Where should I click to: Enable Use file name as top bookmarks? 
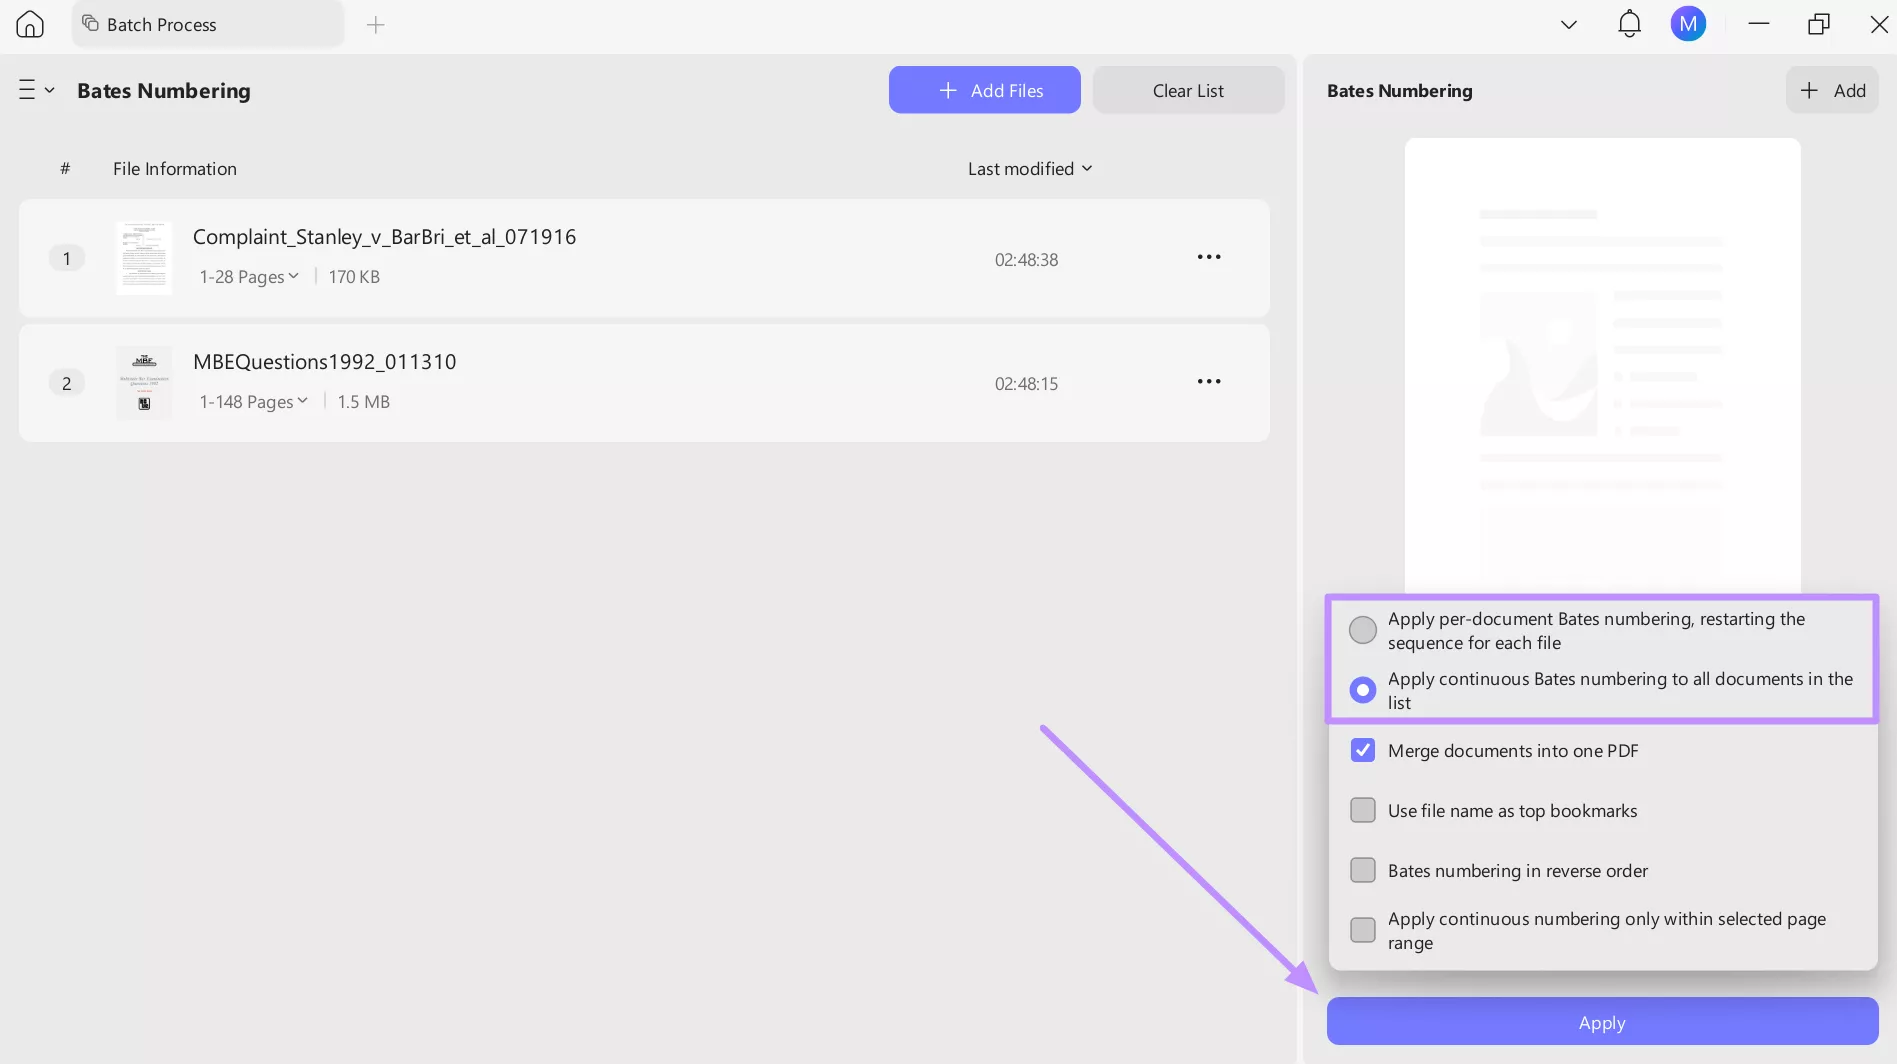coord(1362,809)
